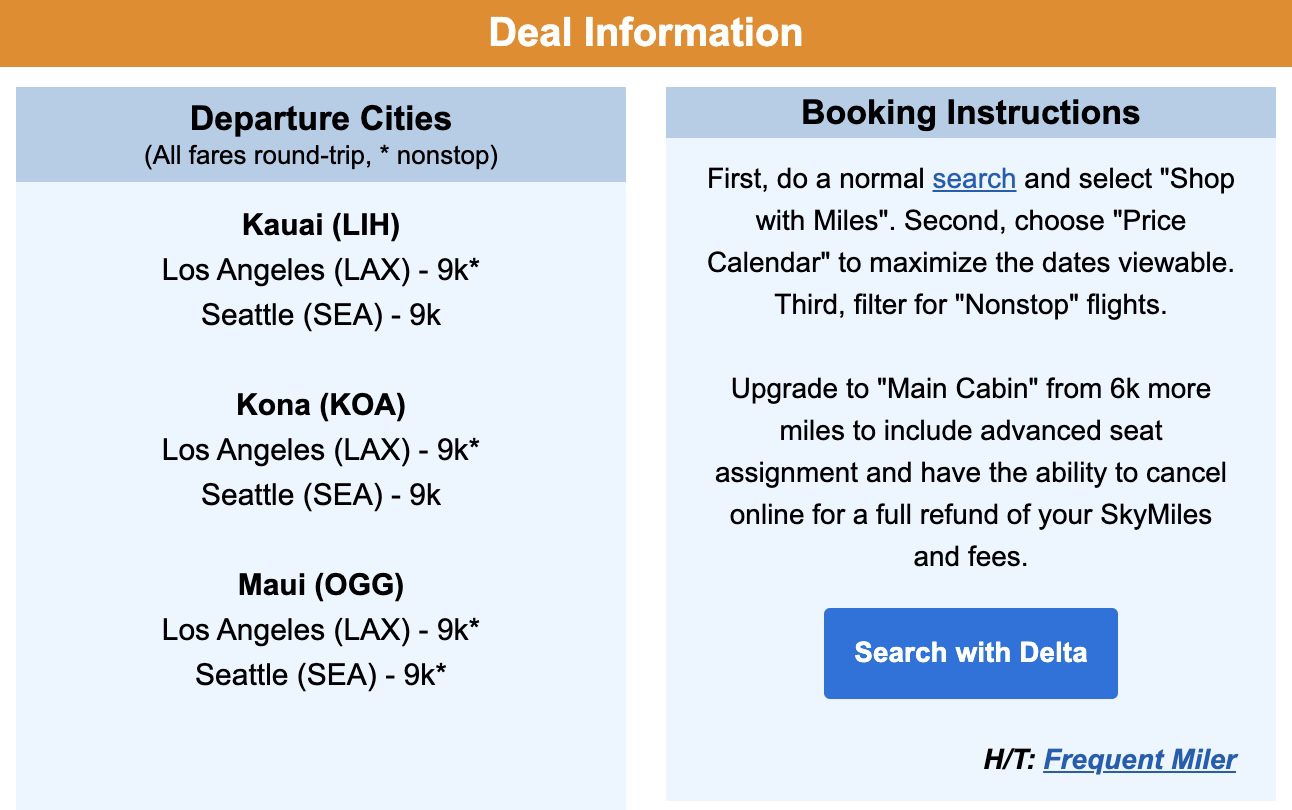Click the Booking Instructions heading

(x=970, y=112)
